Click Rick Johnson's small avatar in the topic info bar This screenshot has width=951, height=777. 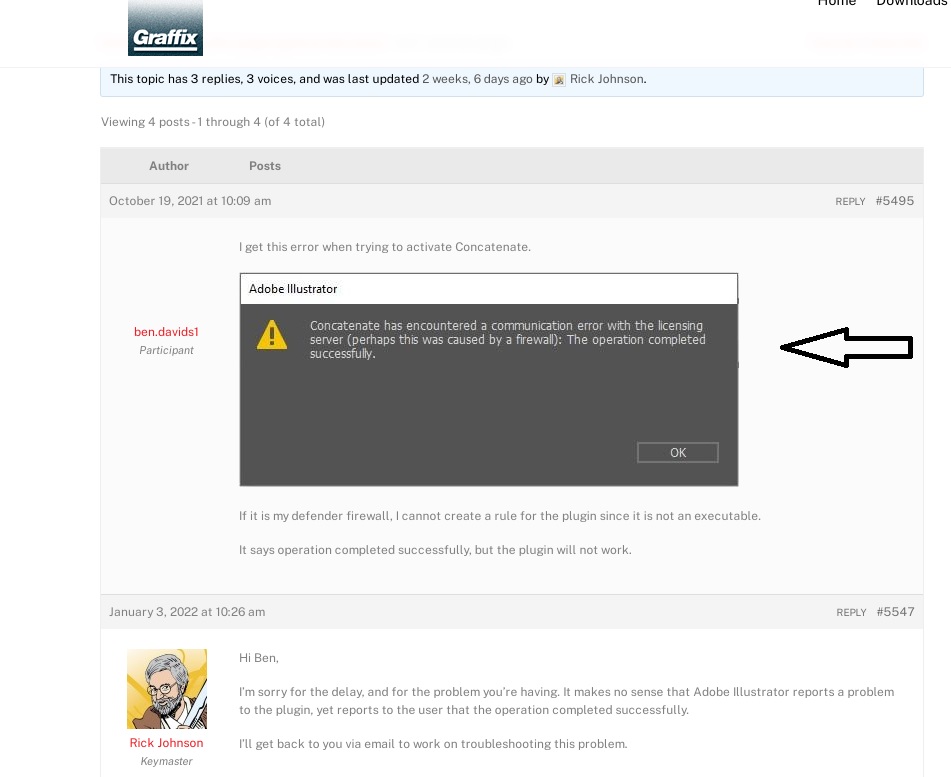click(559, 79)
